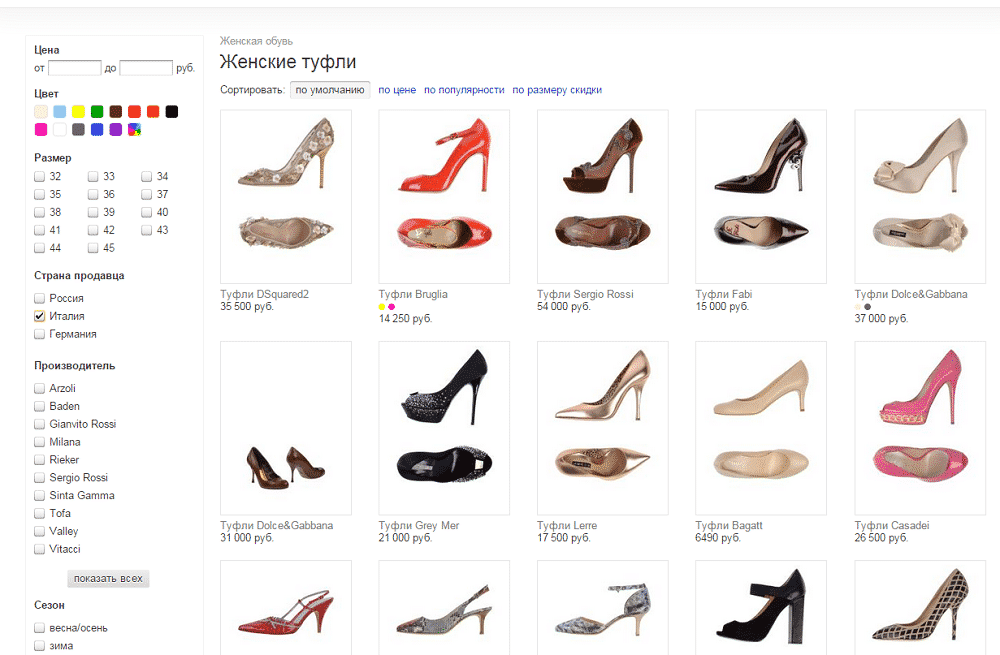This screenshot has height=655, width=1000.
Task: Open the Женская обувь breadcrumb link
Action: [256, 41]
